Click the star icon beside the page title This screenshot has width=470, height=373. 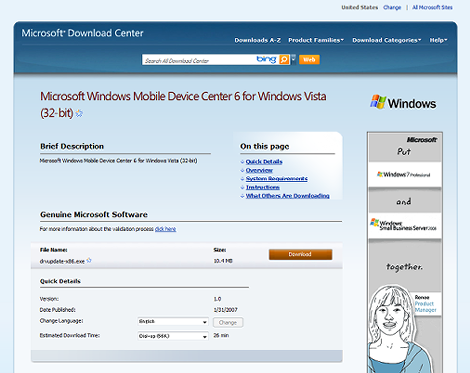tap(79, 114)
